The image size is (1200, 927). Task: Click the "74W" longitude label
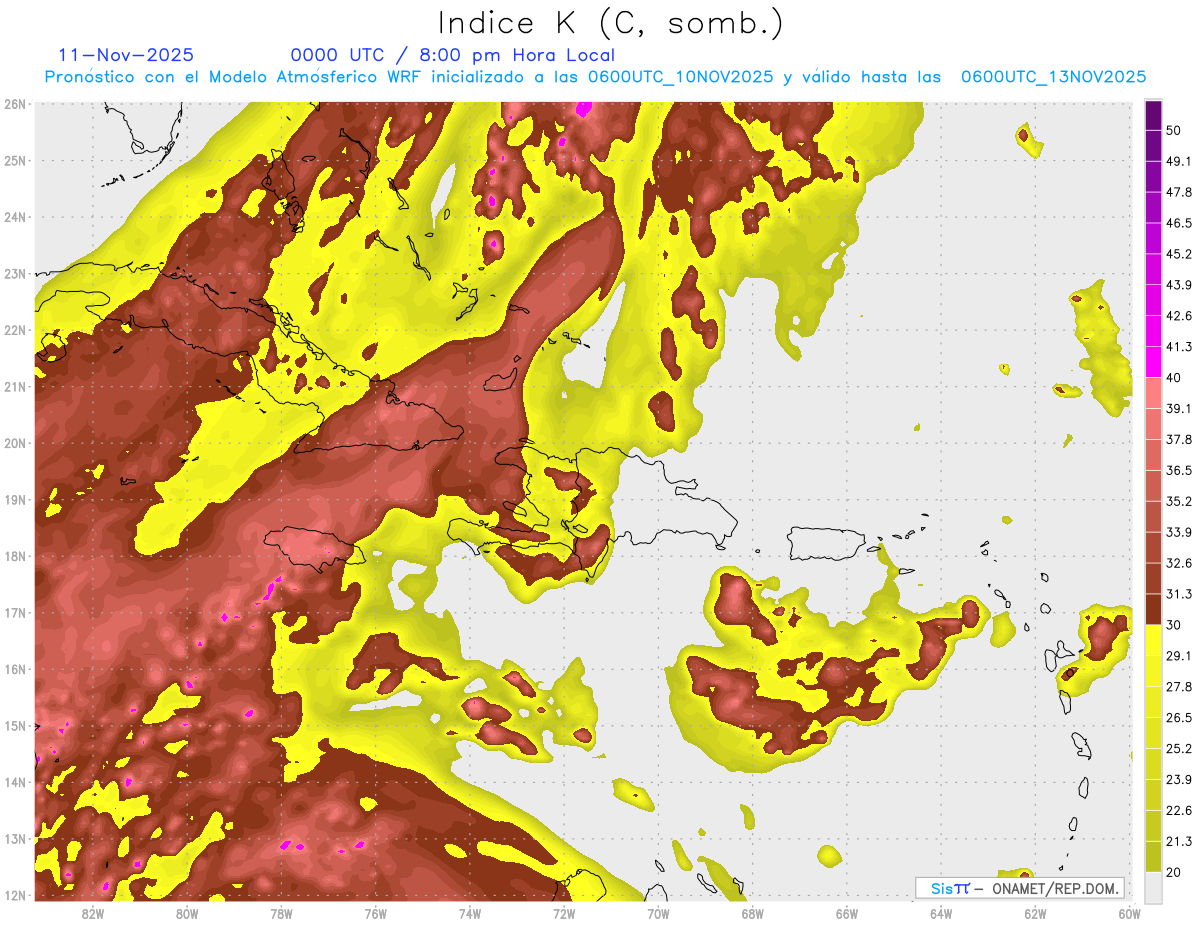470,914
